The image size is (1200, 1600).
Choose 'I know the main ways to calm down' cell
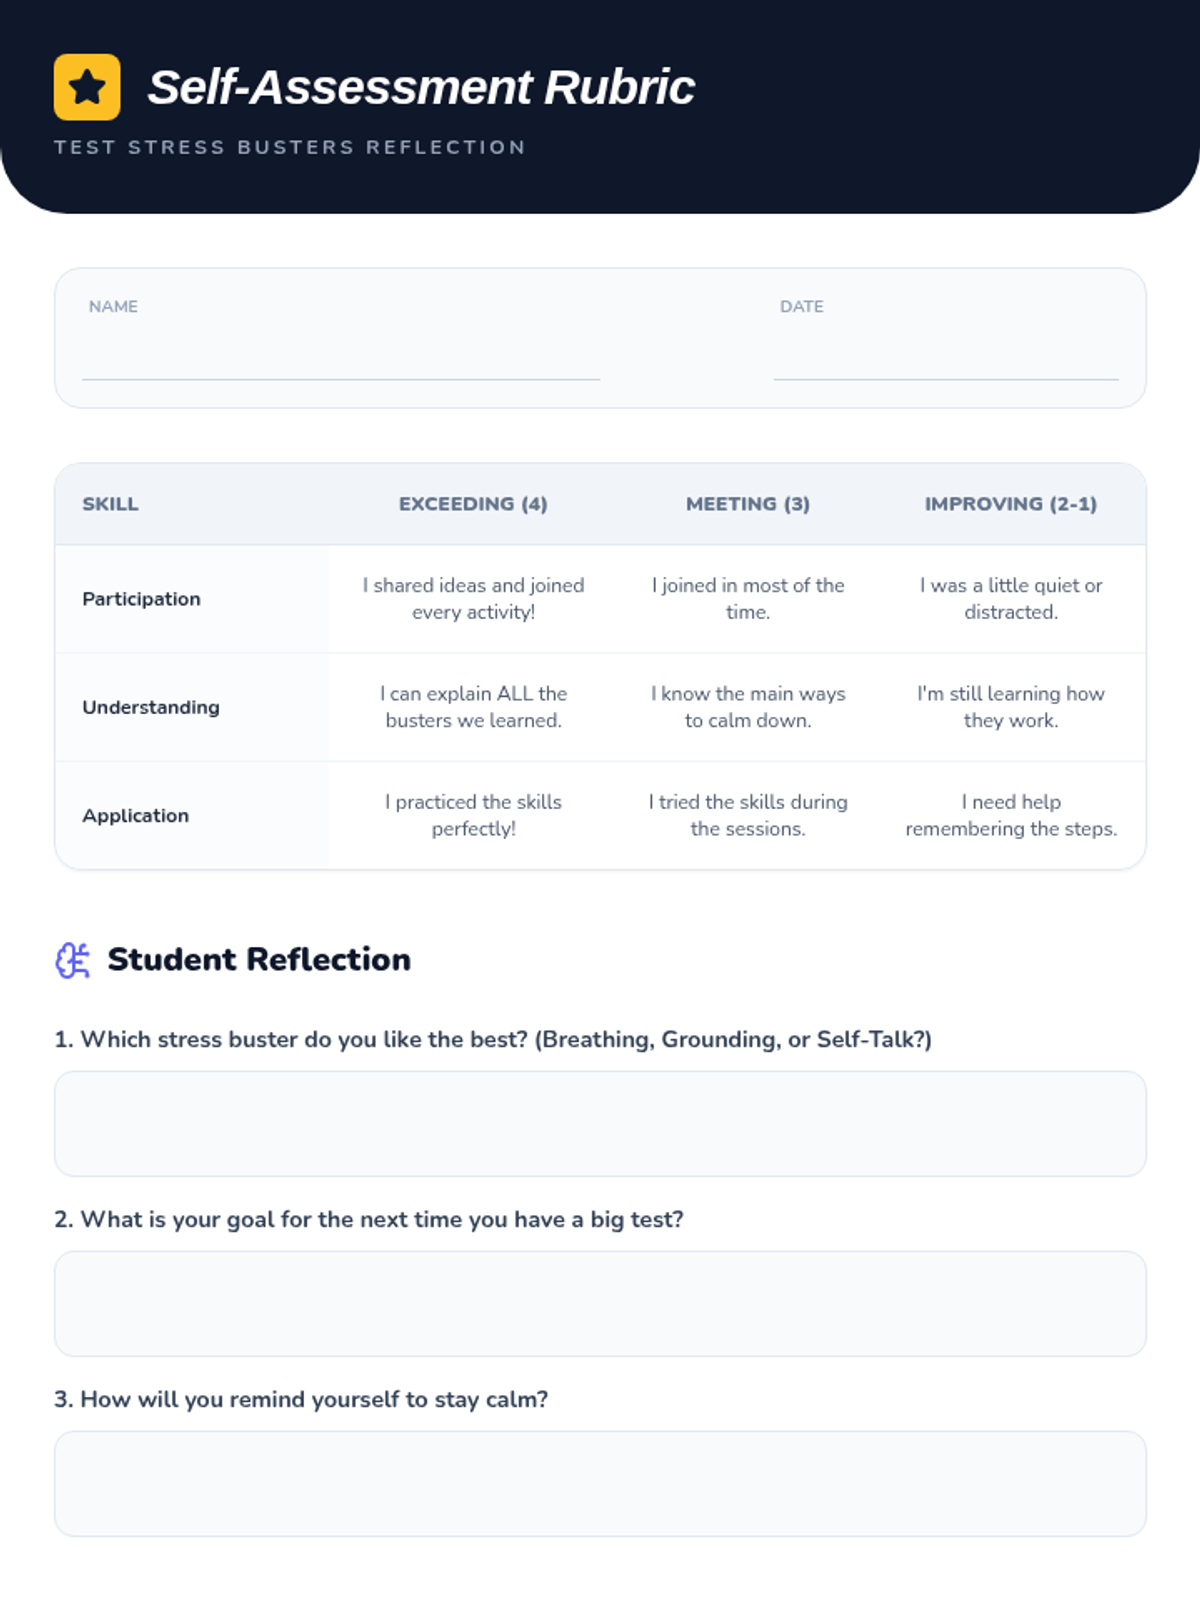pos(748,707)
